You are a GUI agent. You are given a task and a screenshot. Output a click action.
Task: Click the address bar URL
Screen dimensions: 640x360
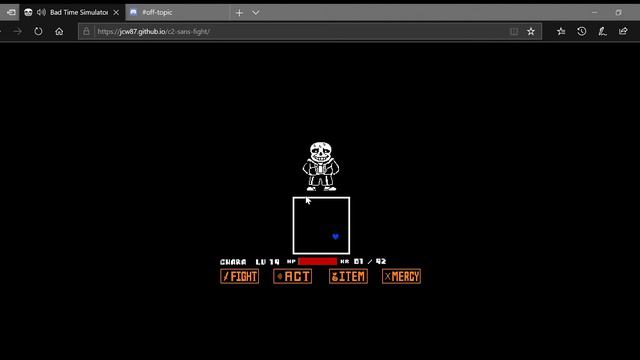pos(153,31)
